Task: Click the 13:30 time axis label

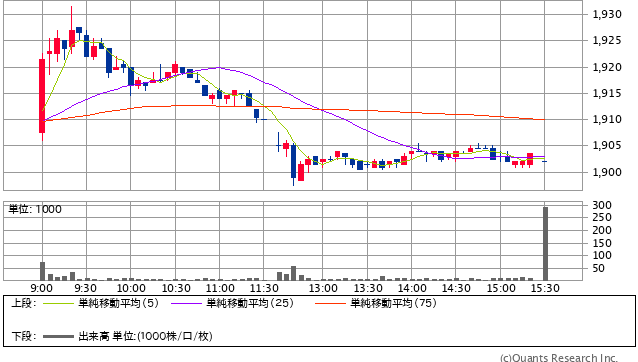Action: (x=367, y=288)
